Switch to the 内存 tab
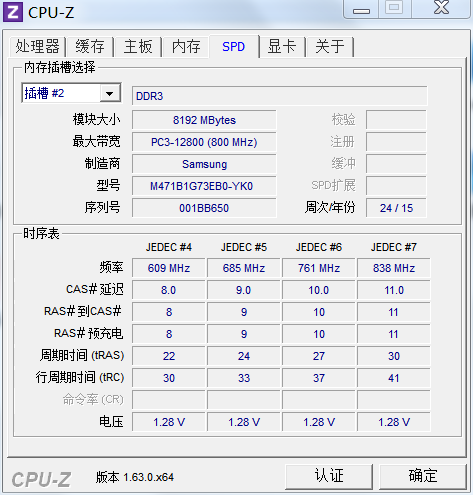The height and width of the screenshot is (495, 473). pyautogui.click(x=186, y=46)
